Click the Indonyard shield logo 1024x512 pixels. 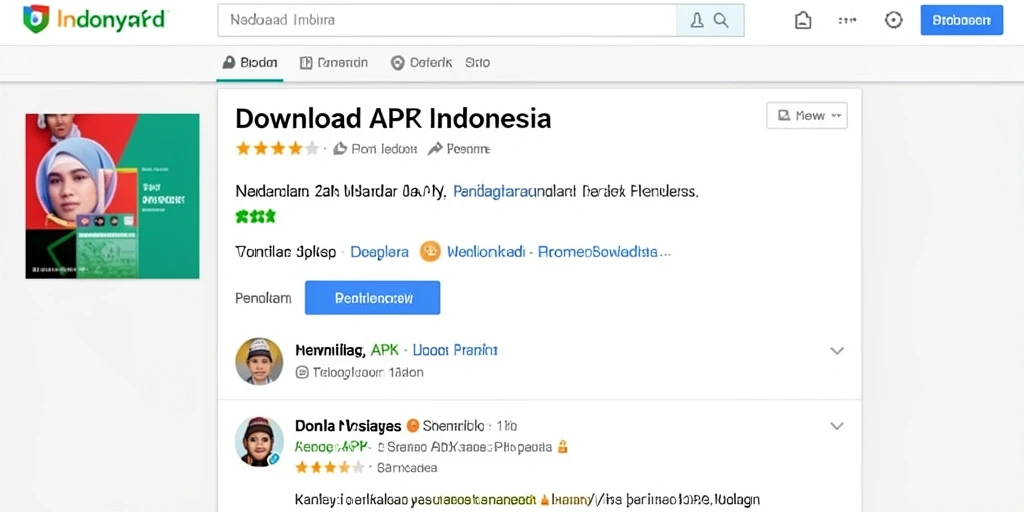pos(36,19)
